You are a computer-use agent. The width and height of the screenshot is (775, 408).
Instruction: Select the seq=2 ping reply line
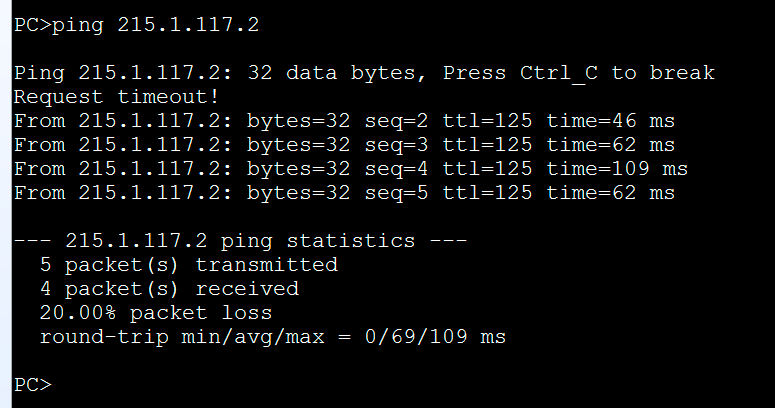click(344, 121)
